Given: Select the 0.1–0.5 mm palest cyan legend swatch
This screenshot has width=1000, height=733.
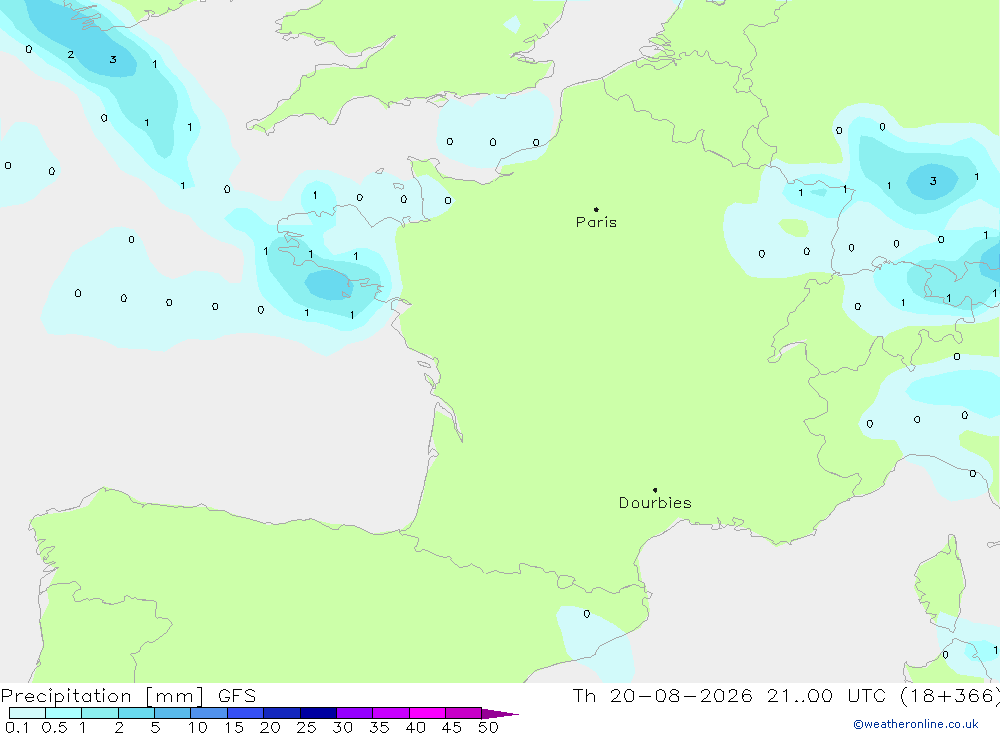Looking at the screenshot, I should [27, 713].
